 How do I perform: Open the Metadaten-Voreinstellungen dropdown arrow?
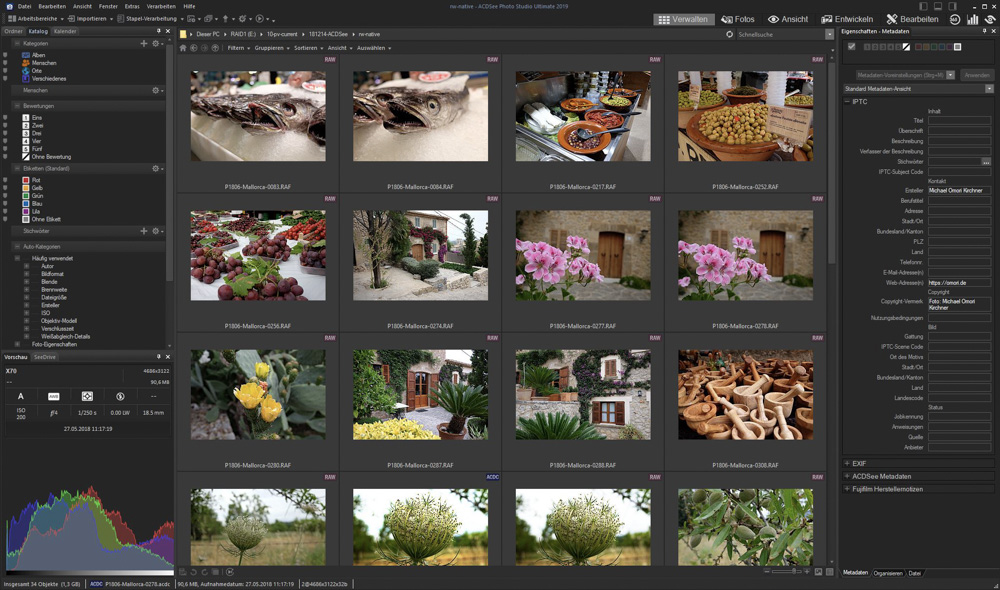[950, 75]
